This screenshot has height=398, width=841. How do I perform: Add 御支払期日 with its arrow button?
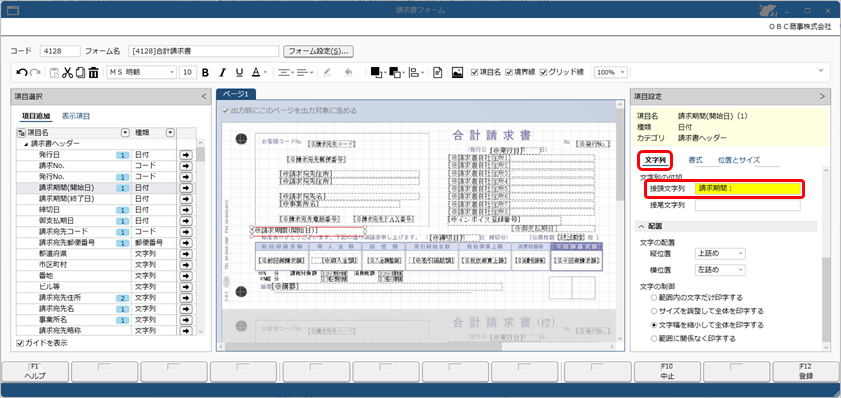186,220
